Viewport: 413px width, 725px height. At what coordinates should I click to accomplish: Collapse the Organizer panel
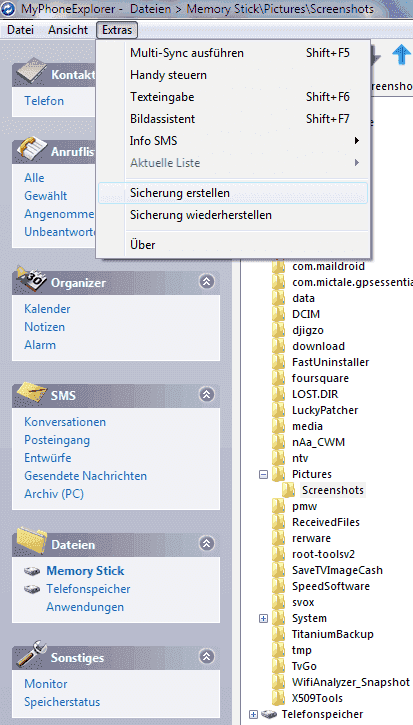click(206, 282)
